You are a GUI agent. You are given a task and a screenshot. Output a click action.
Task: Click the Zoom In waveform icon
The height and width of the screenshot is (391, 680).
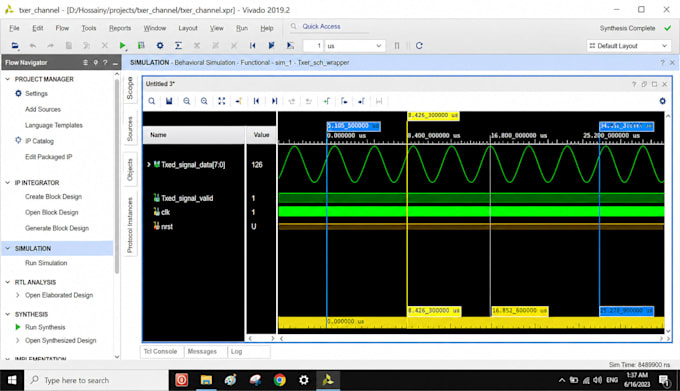point(186,101)
